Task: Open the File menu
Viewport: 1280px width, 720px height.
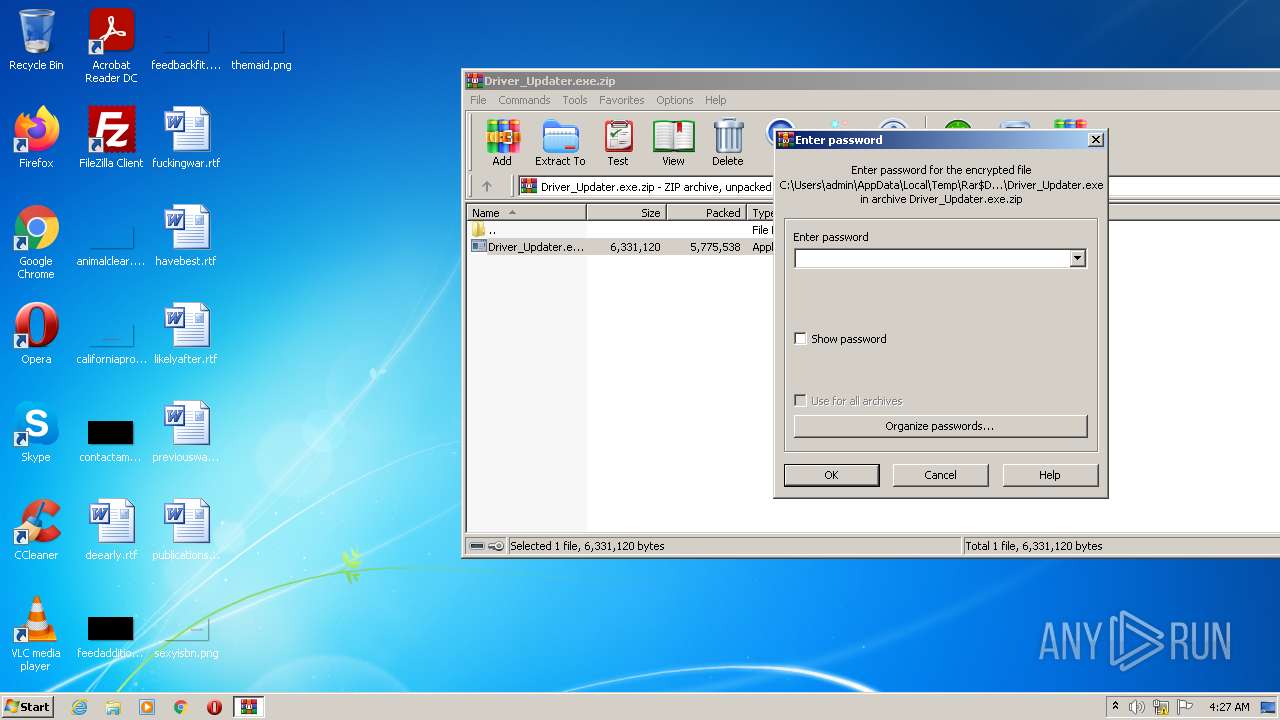Action: [x=478, y=100]
